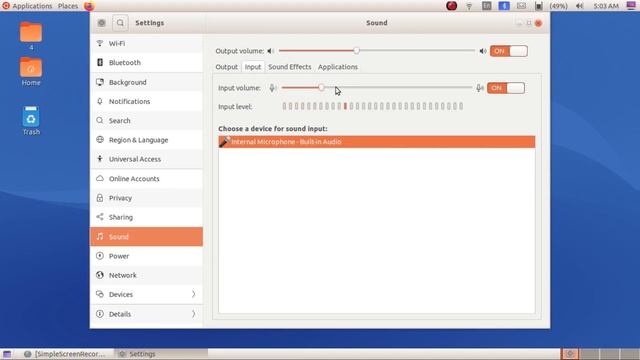Click the Bluetooth indicator in system tray
The image size is (640, 360).
[504, 6]
